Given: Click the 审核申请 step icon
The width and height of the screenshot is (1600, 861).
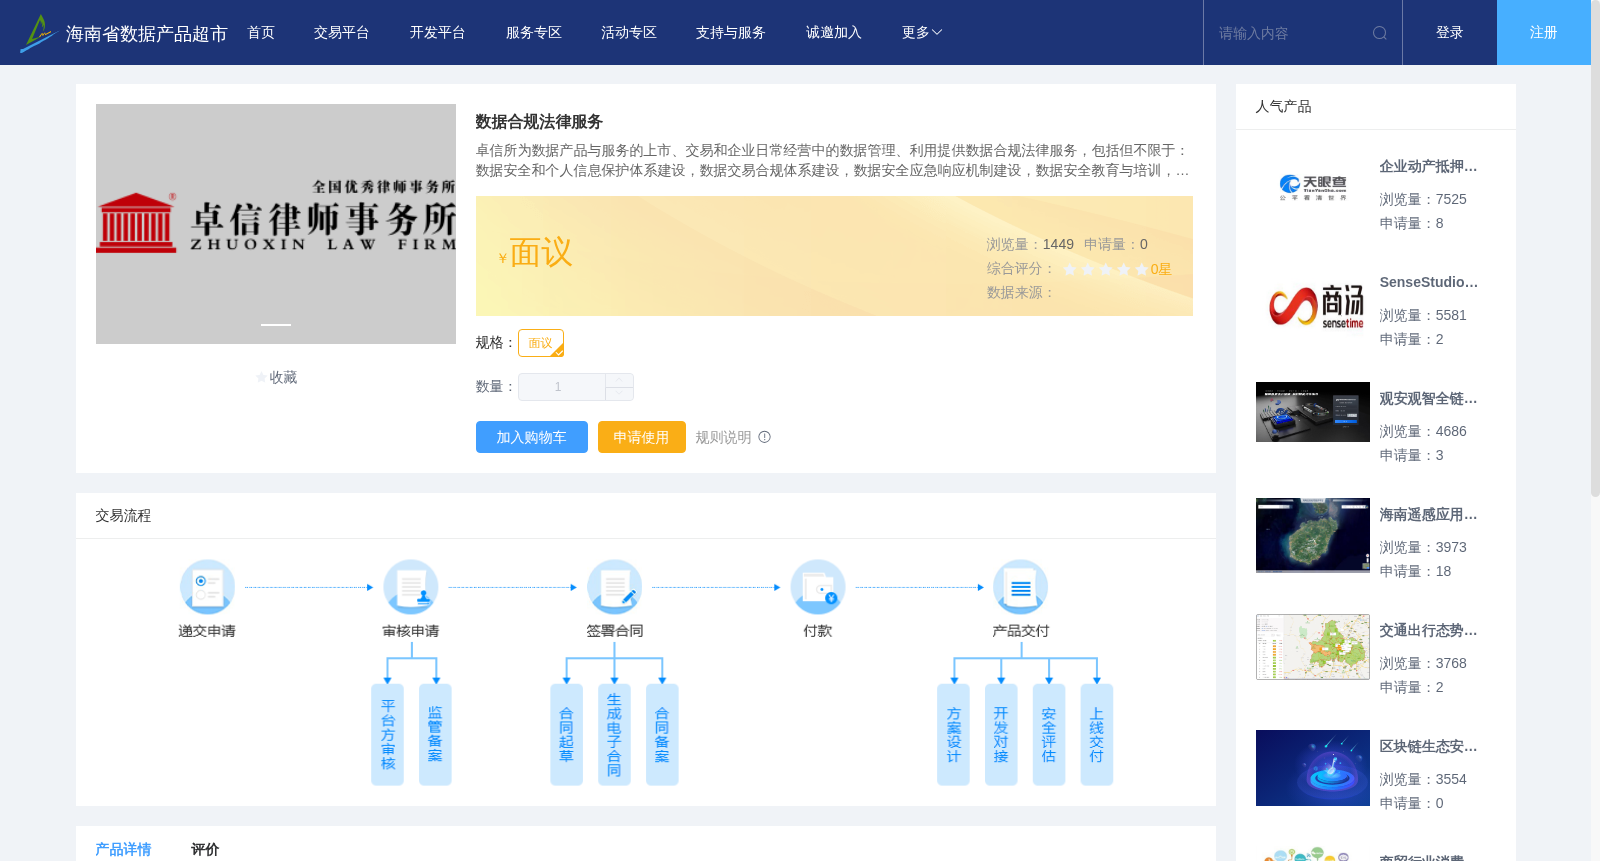Looking at the screenshot, I should click(x=411, y=587).
